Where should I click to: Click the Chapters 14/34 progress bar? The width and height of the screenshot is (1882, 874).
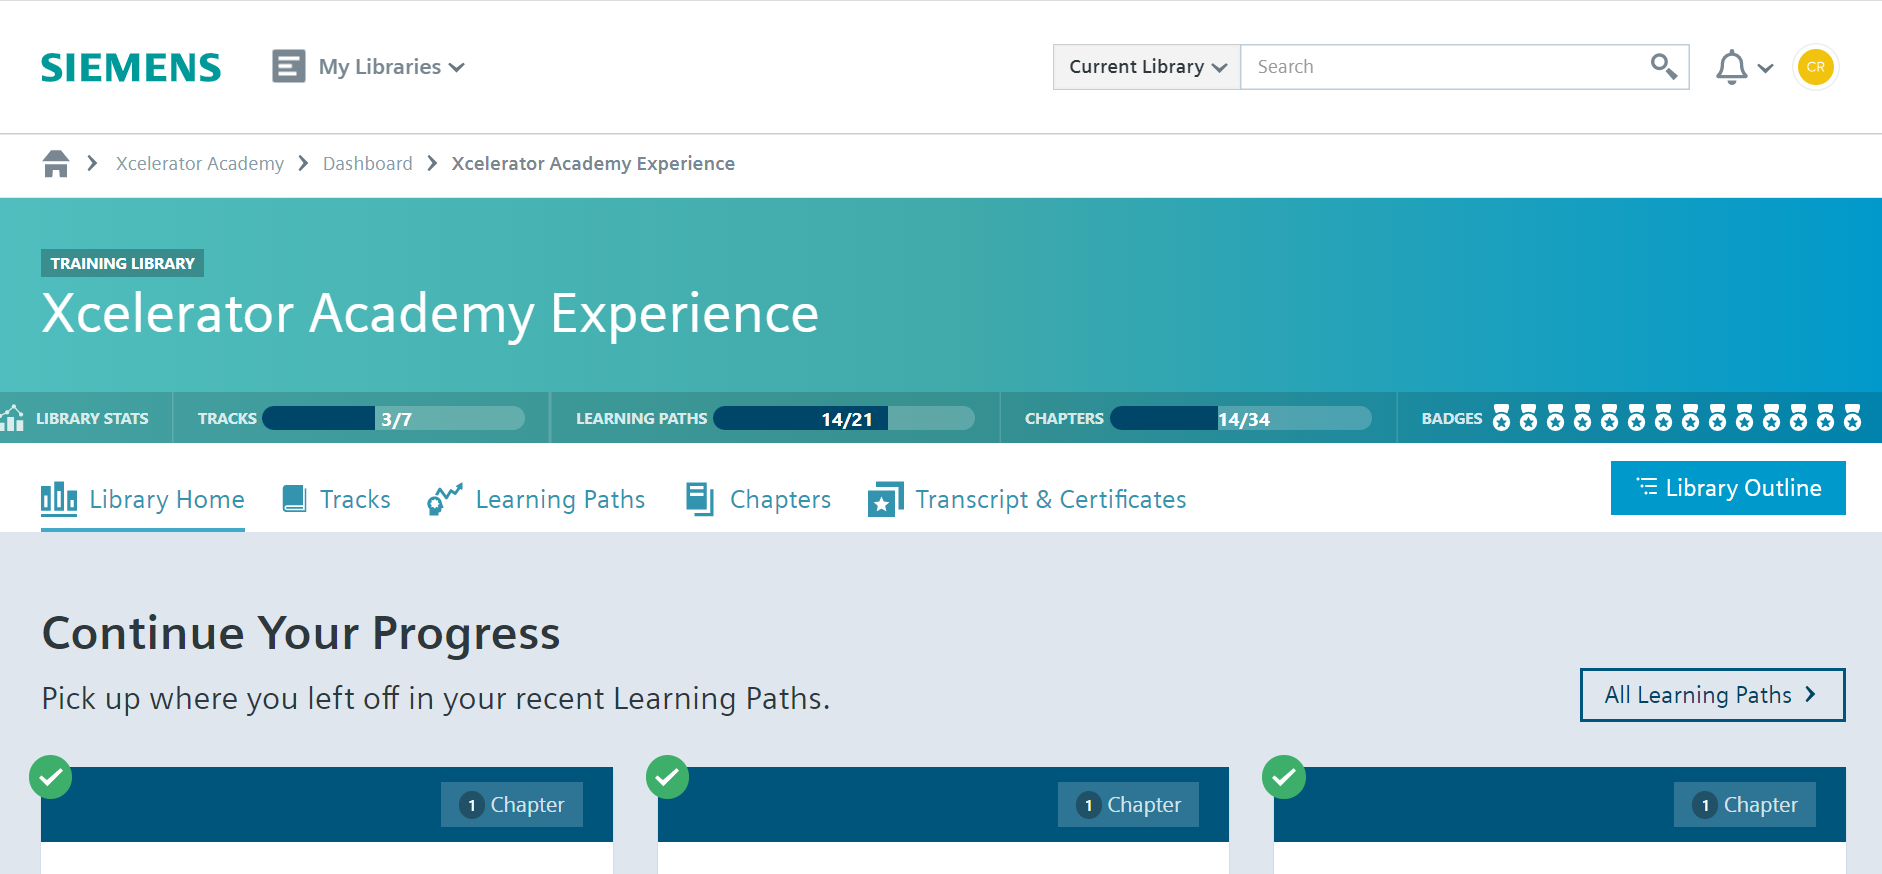pyautogui.click(x=1241, y=418)
